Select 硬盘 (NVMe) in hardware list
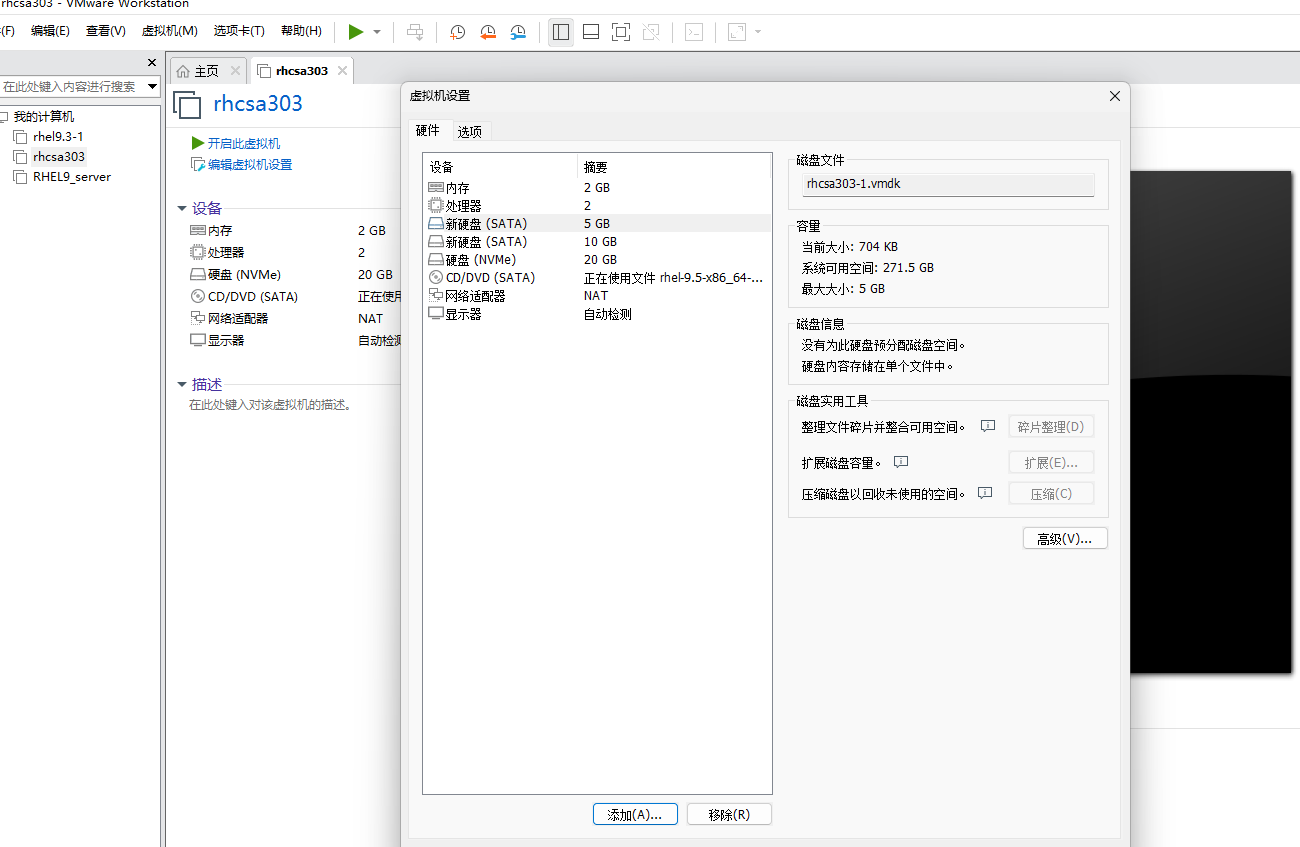 coord(597,260)
